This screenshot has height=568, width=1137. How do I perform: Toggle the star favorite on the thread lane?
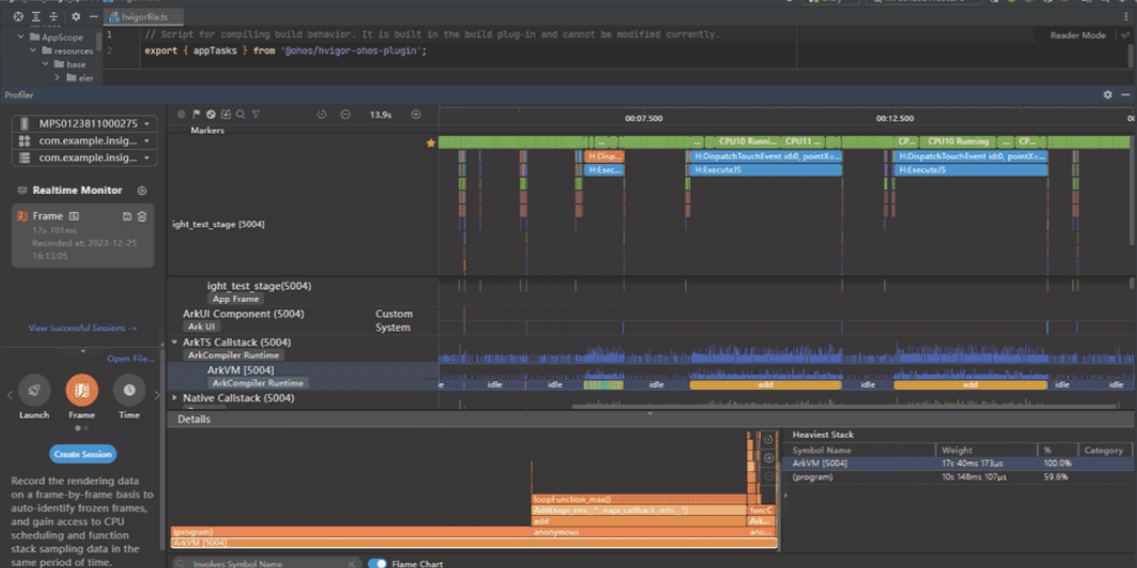pyautogui.click(x=431, y=143)
